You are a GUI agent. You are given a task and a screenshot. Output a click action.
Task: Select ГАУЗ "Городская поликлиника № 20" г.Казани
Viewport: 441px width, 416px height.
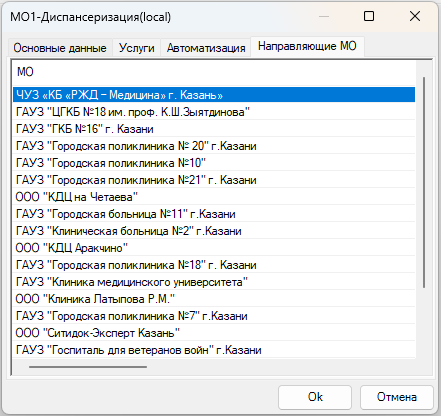(x=214, y=146)
